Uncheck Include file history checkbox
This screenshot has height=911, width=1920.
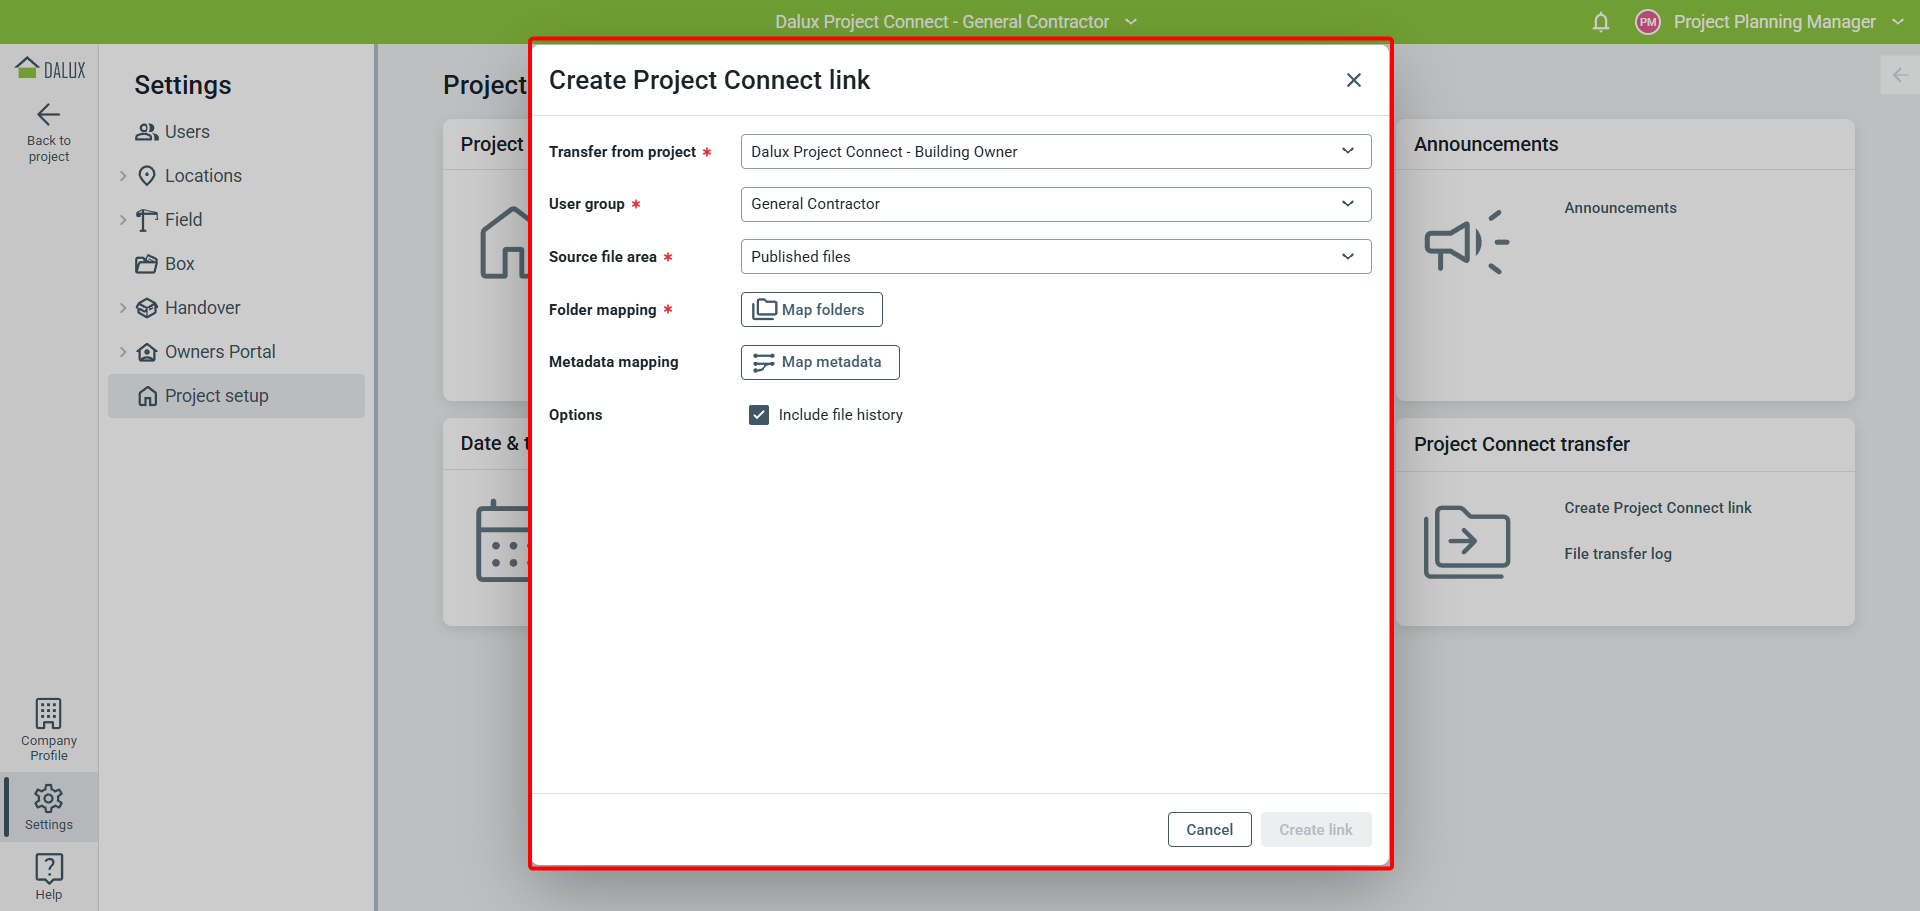[759, 415]
